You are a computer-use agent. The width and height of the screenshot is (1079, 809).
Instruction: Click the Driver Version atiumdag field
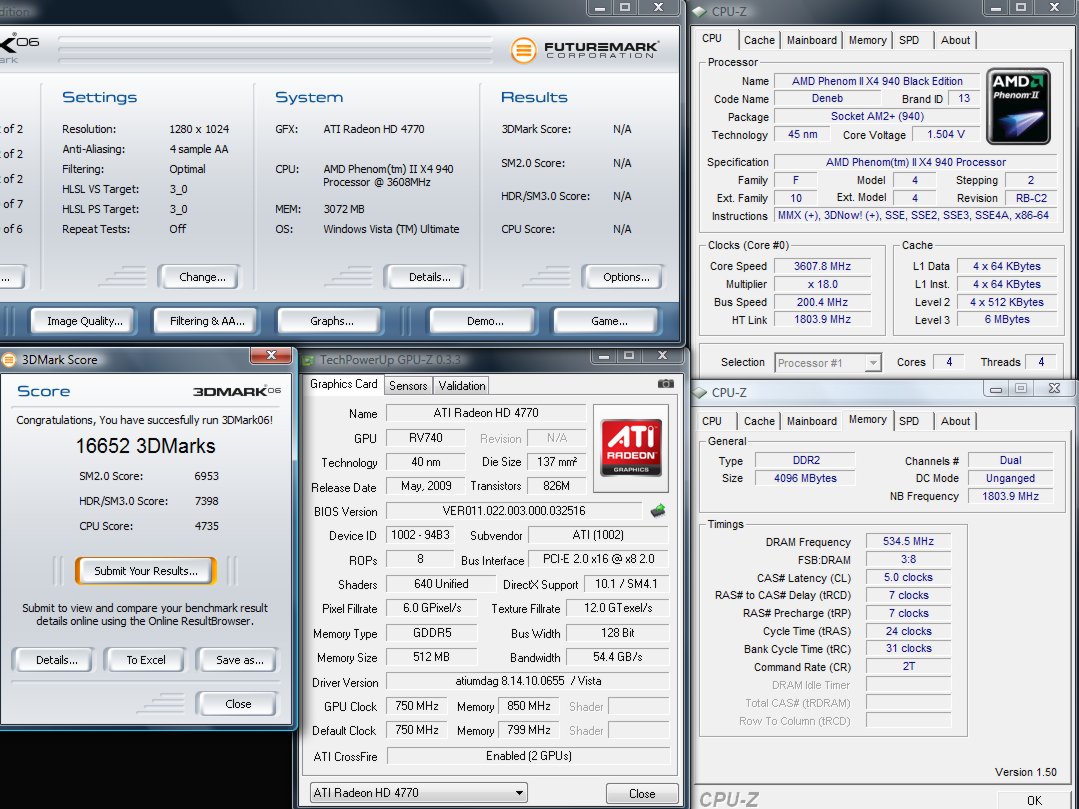point(528,681)
